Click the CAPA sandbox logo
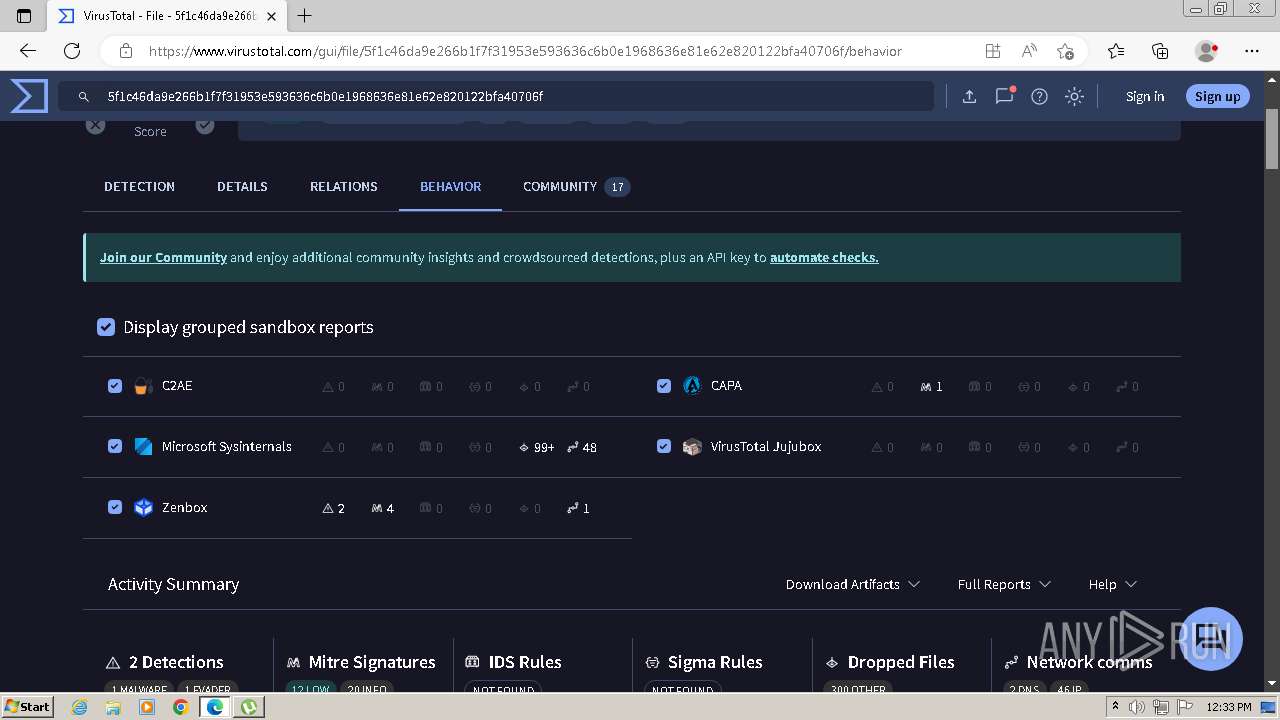Screen dimensions: 1280x720 pyautogui.click(x=692, y=385)
